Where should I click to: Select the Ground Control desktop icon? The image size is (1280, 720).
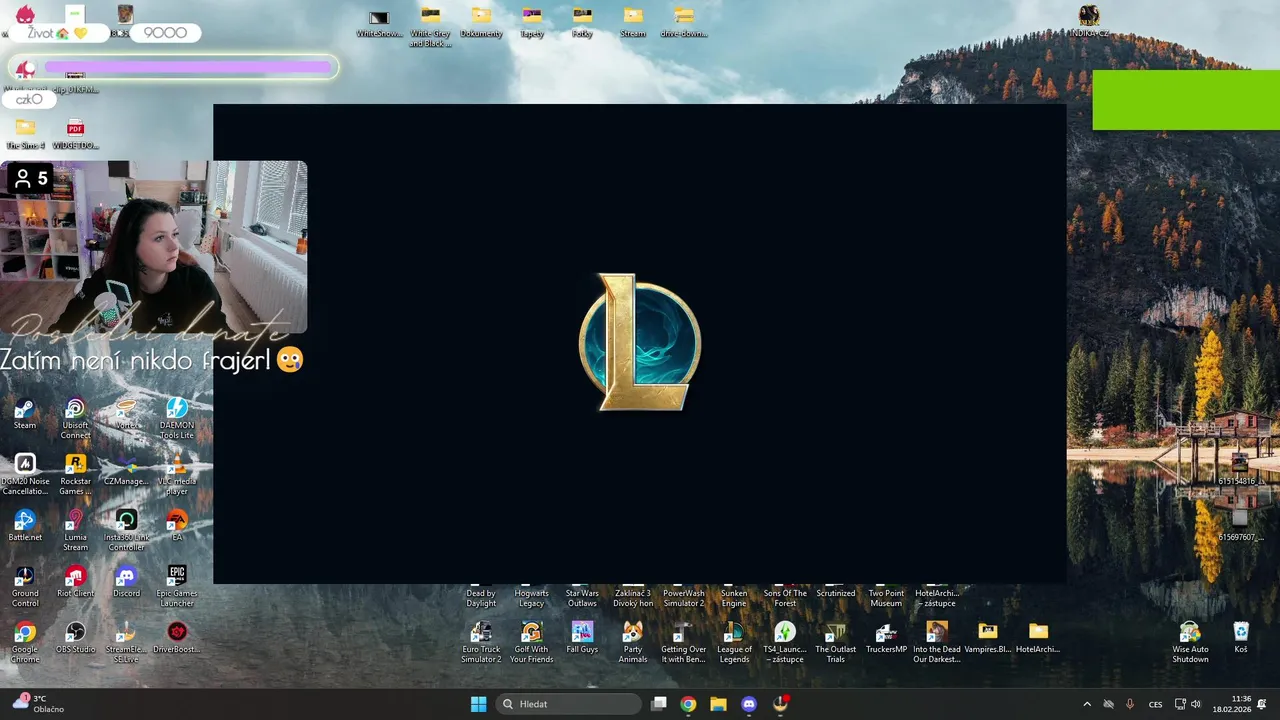[25, 587]
